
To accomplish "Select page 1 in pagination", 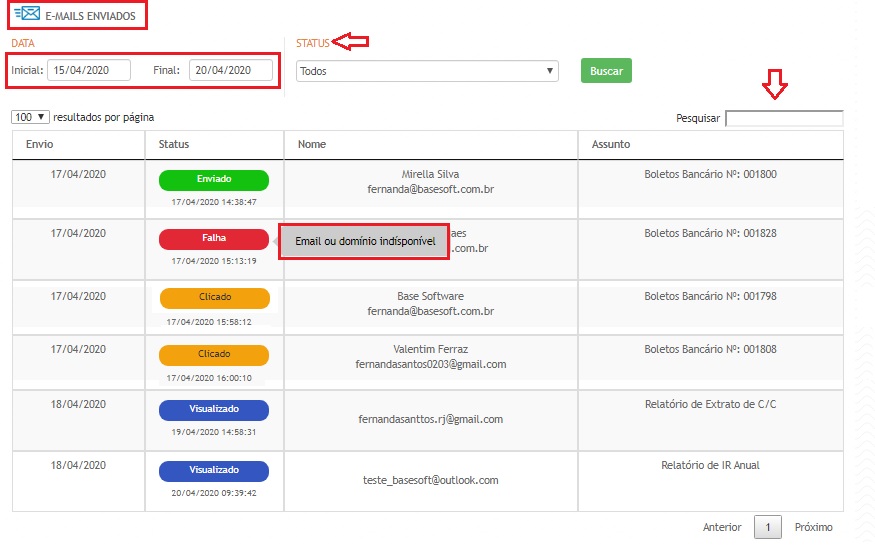I will [x=767, y=527].
